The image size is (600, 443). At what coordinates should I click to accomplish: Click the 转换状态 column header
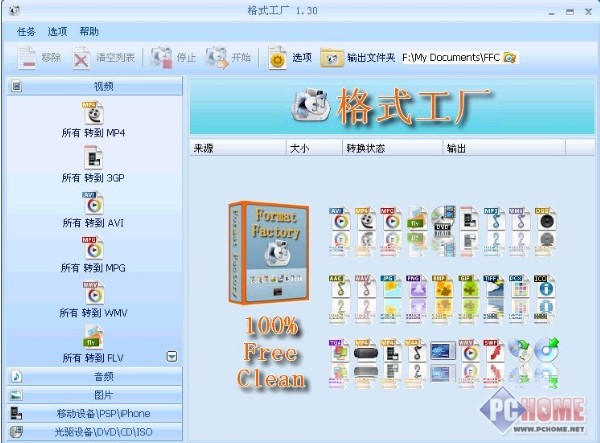pyautogui.click(x=392, y=148)
